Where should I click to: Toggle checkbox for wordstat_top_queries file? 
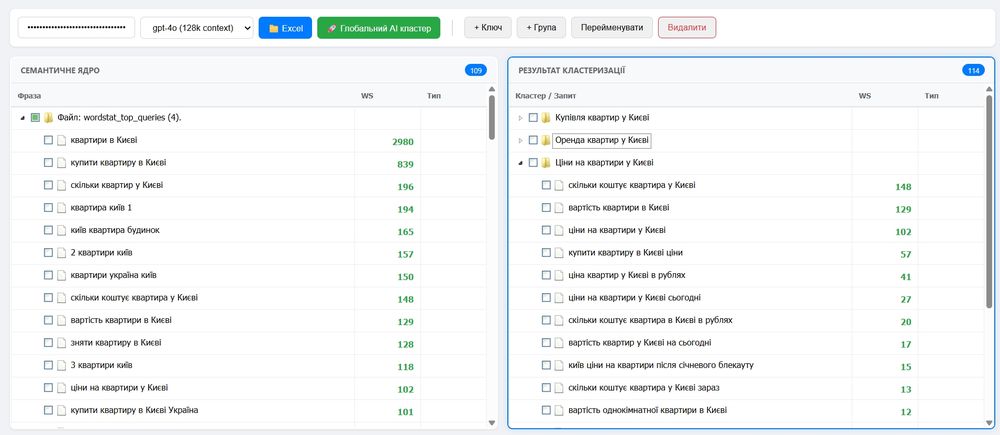pos(35,118)
